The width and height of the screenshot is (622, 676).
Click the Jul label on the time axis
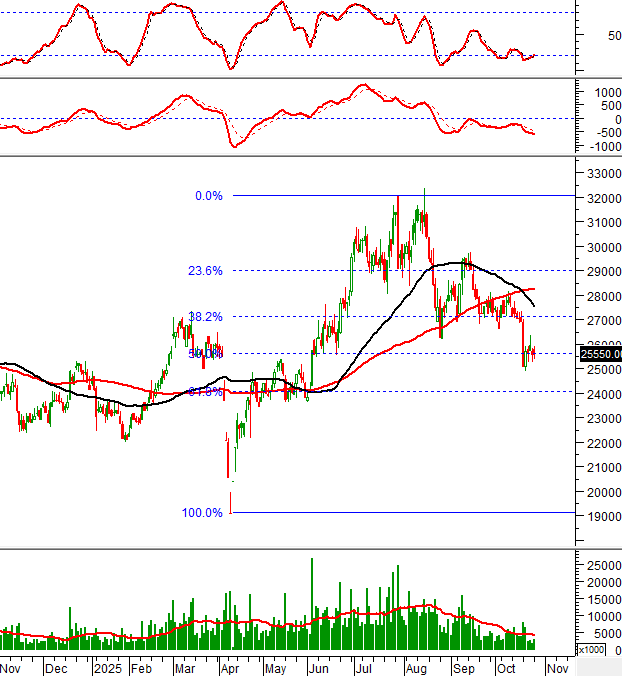coord(364,667)
